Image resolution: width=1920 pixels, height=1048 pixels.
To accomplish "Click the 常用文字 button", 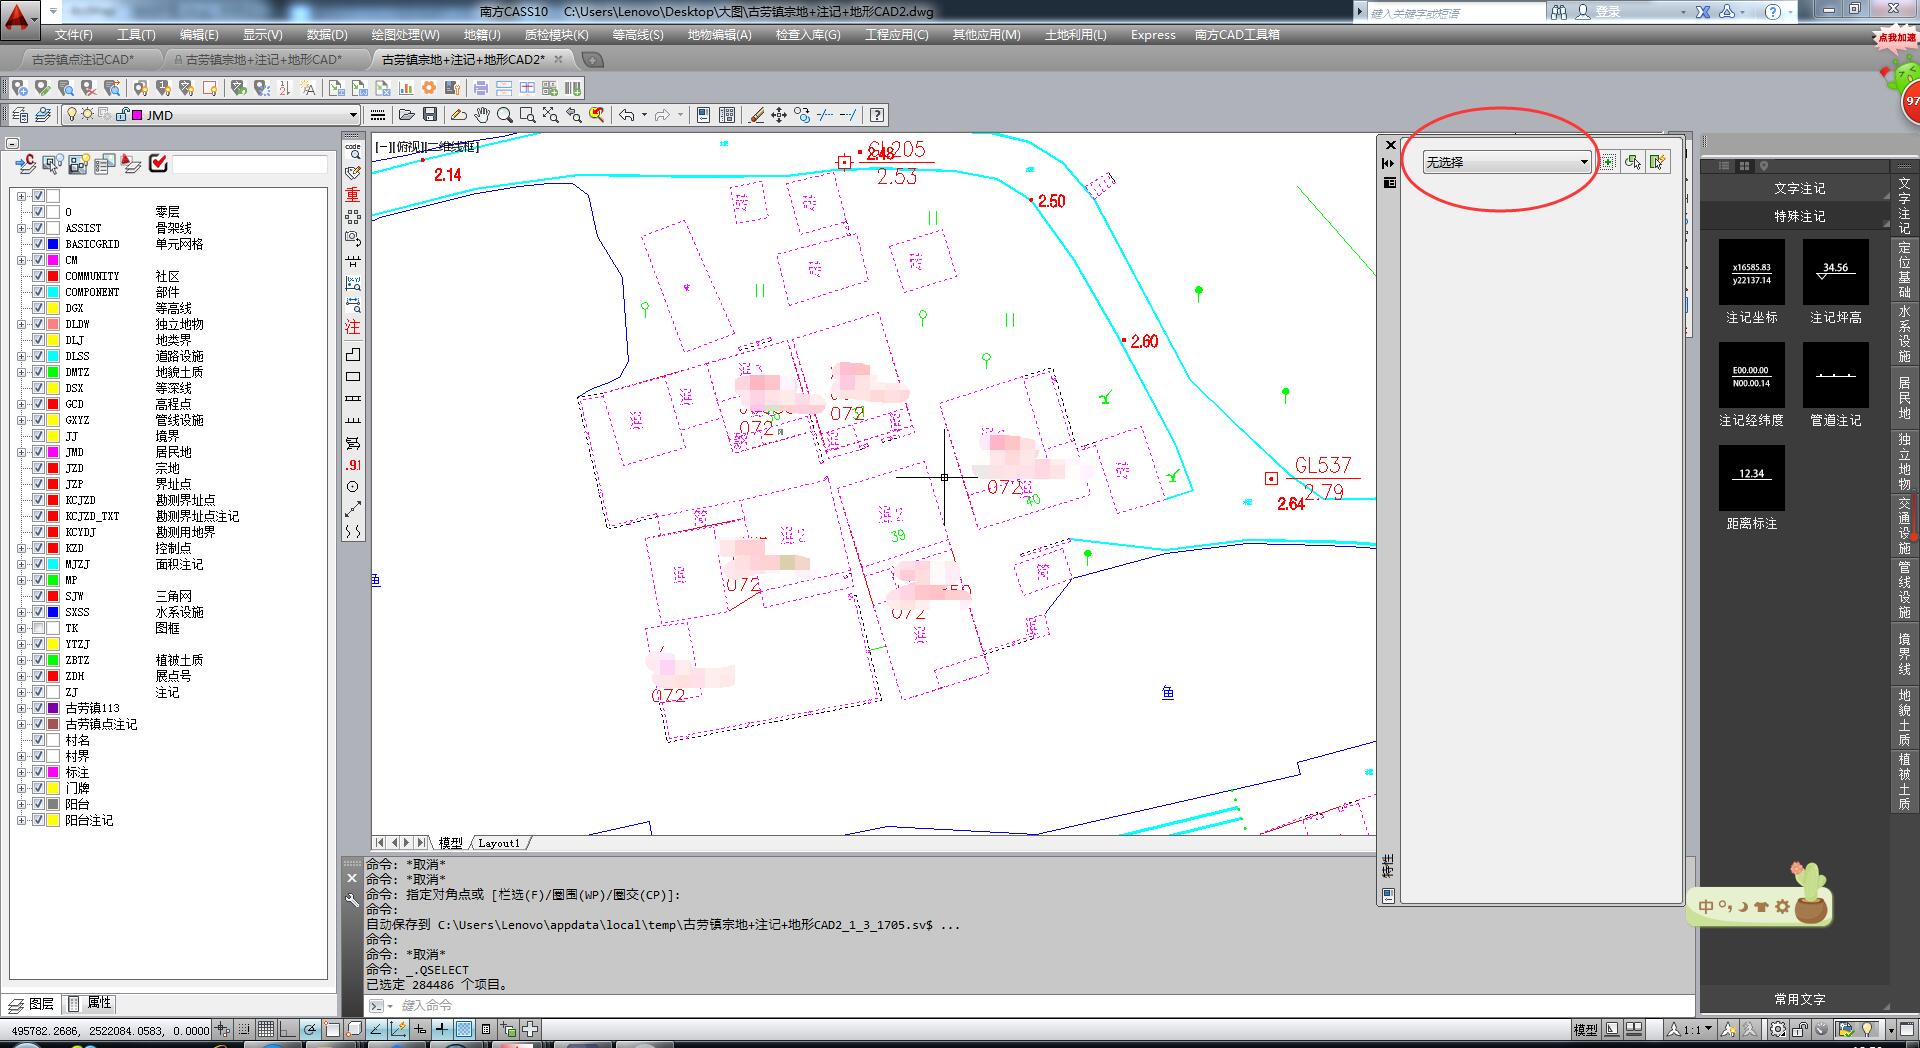I will click(x=1799, y=999).
